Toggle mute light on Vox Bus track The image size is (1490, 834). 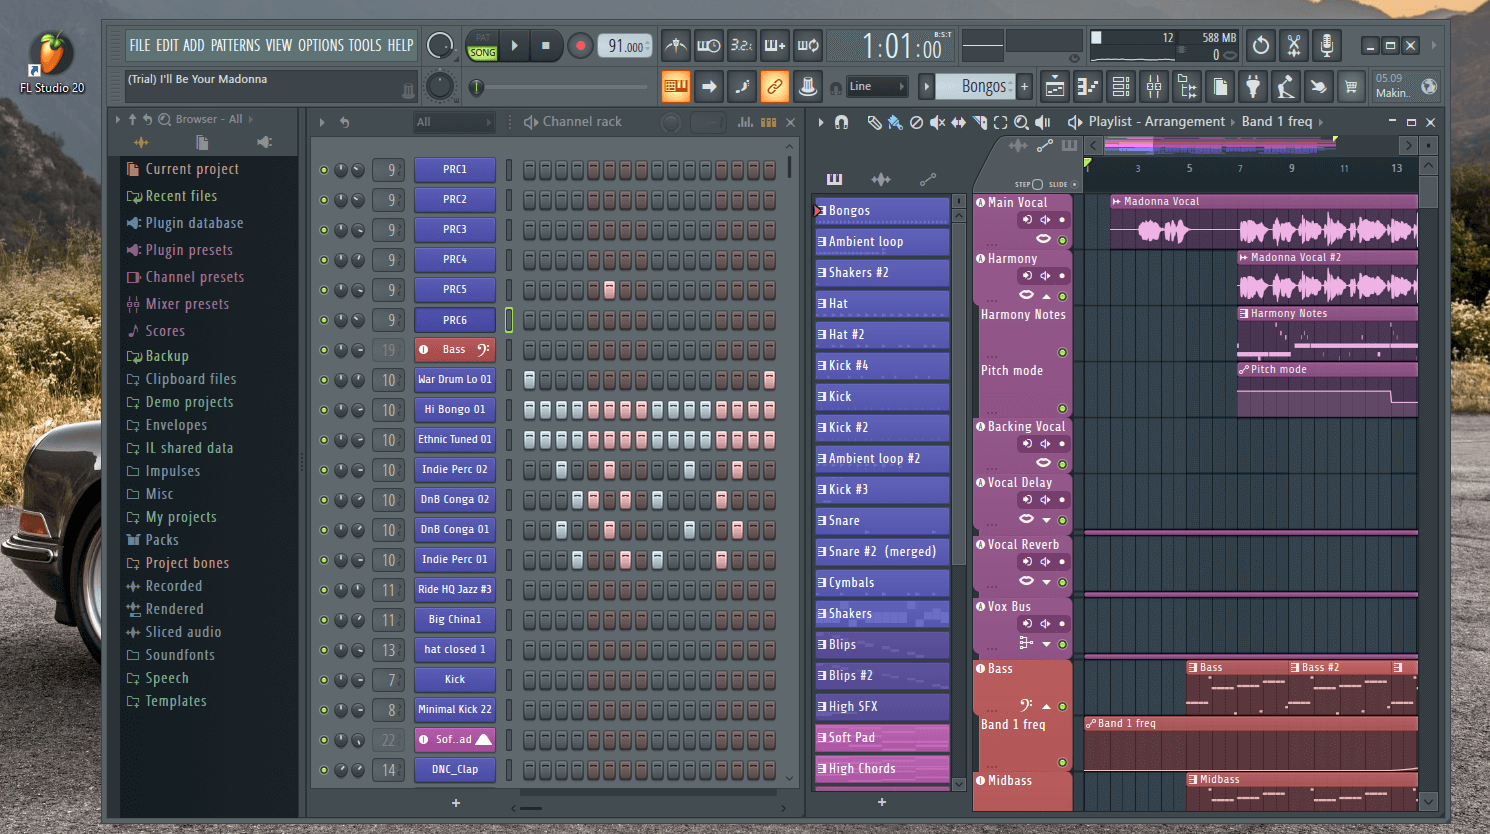coord(1062,644)
